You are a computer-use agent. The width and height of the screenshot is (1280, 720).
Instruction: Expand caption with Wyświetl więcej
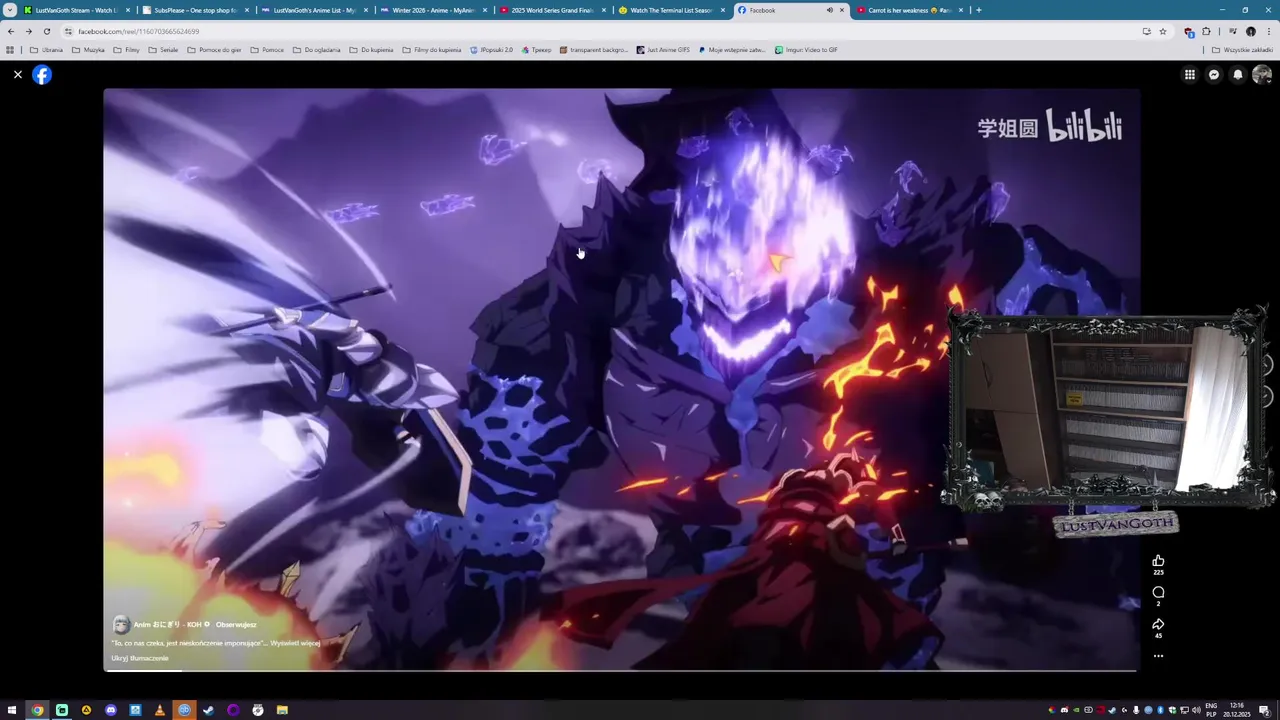tap(295, 643)
